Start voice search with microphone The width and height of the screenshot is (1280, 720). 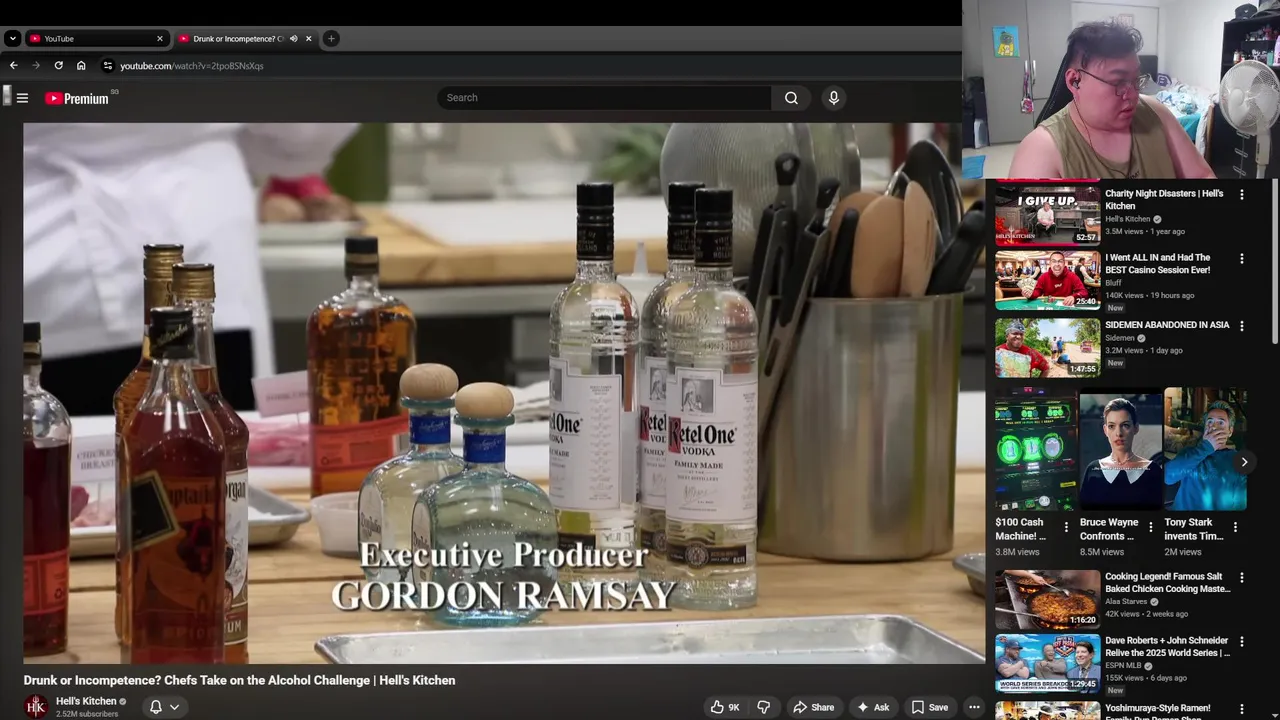pos(833,98)
